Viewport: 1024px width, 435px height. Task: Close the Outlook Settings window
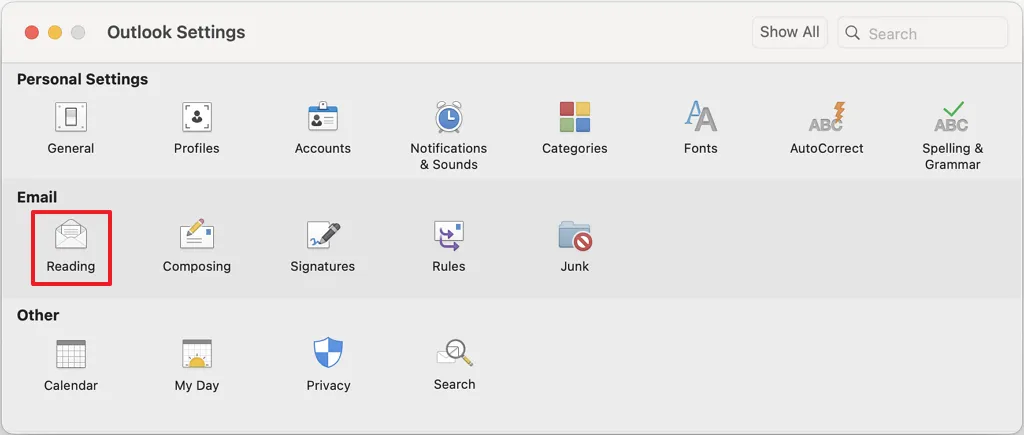[x=32, y=32]
